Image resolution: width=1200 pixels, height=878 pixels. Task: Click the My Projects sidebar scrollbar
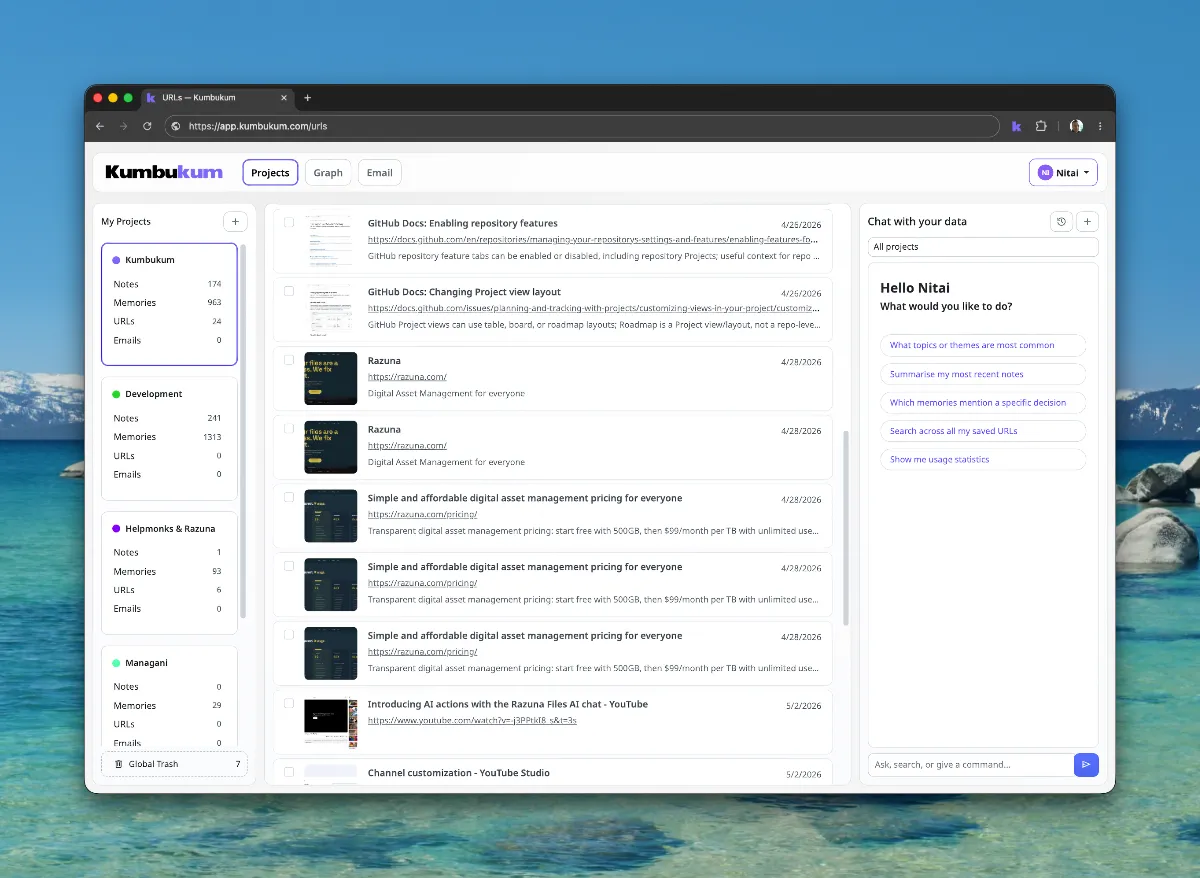coord(243,430)
